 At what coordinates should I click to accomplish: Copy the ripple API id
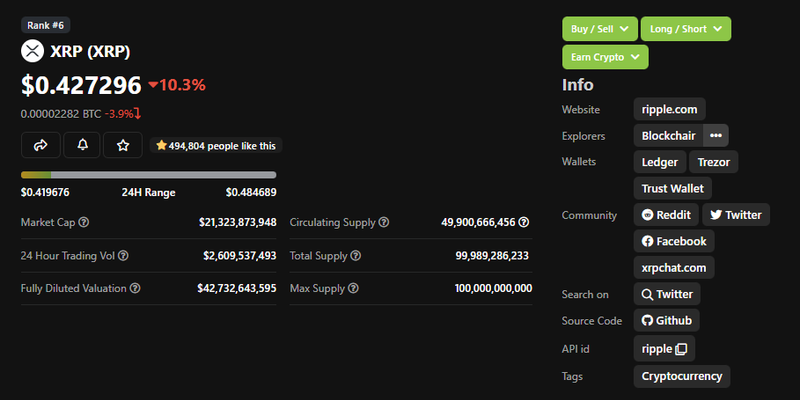[x=681, y=349]
